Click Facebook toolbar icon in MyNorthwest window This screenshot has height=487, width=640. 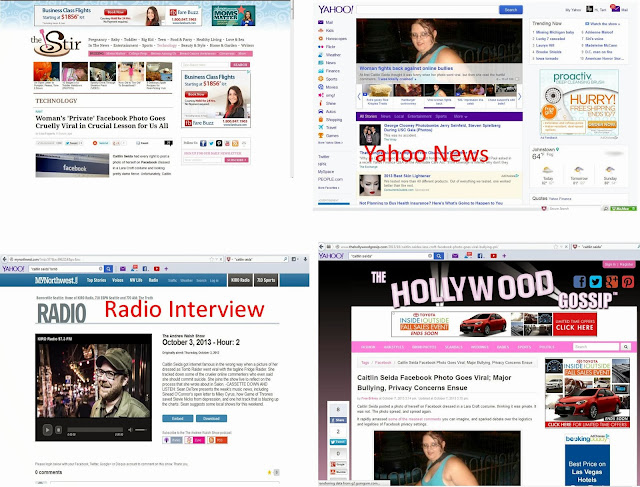[x=145, y=269]
